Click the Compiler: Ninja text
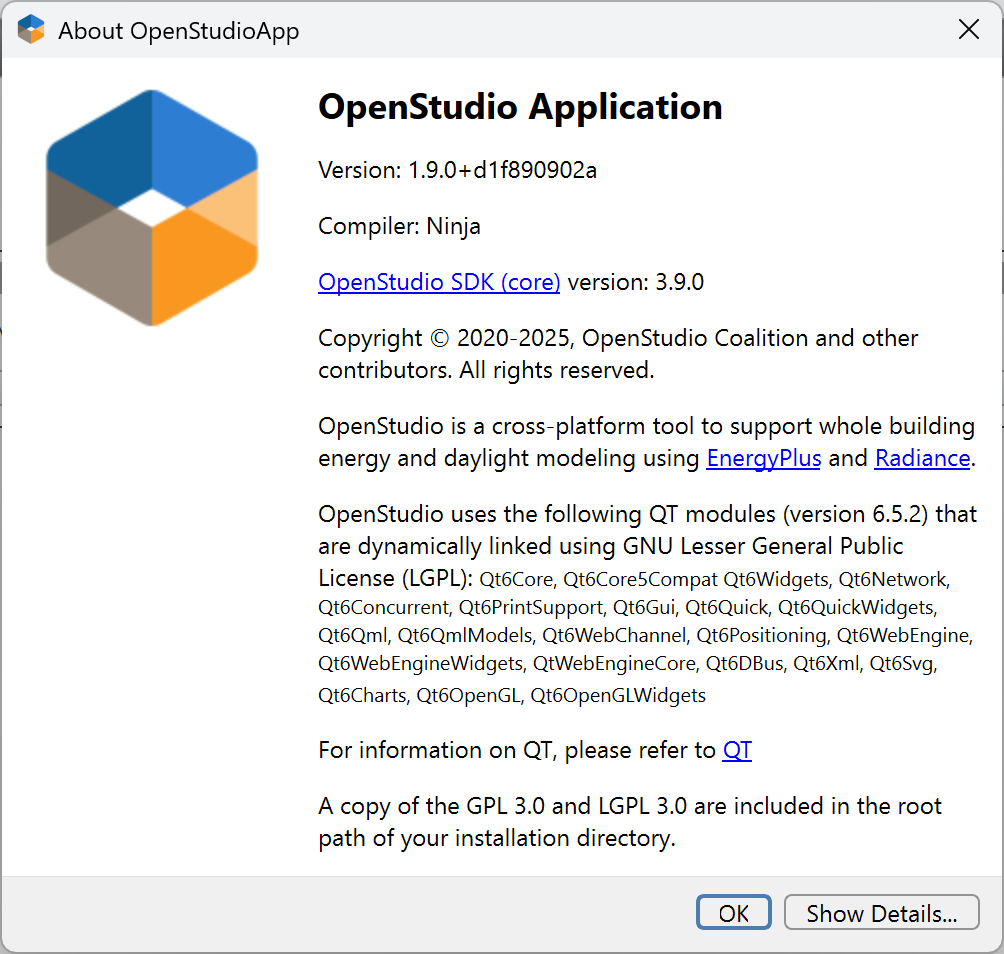This screenshot has width=1004, height=954. (399, 226)
